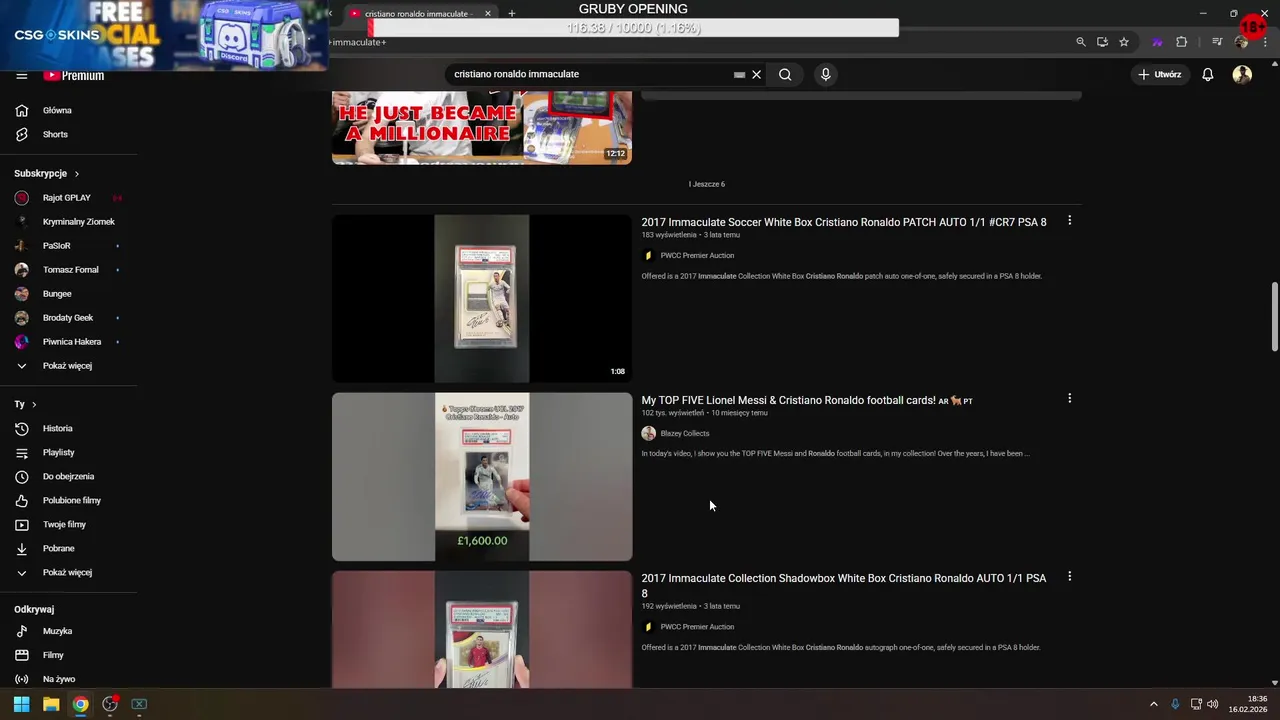
Task: Click the search magnifier button
Action: (785, 74)
